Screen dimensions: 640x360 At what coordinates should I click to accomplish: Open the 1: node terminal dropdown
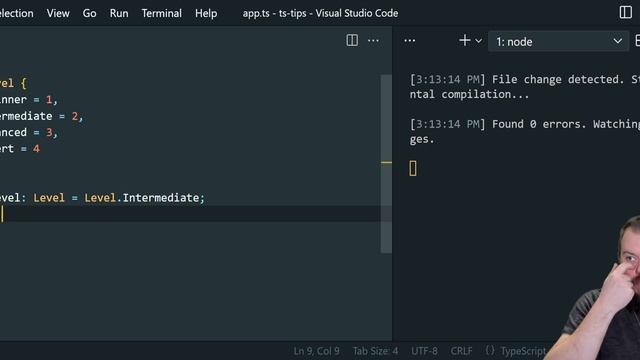pyautogui.click(x=558, y=41)
